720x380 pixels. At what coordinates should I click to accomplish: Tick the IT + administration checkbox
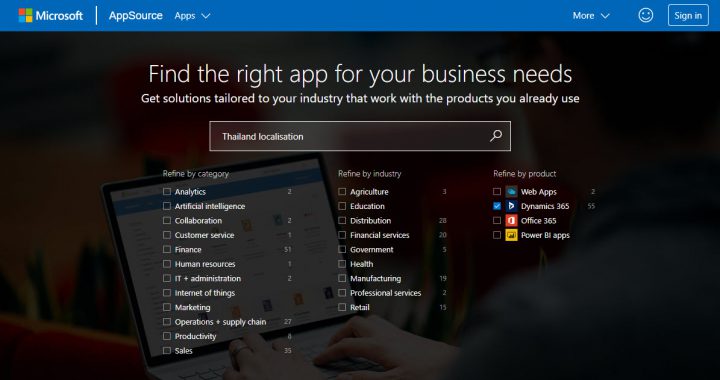tap(167, 278)
